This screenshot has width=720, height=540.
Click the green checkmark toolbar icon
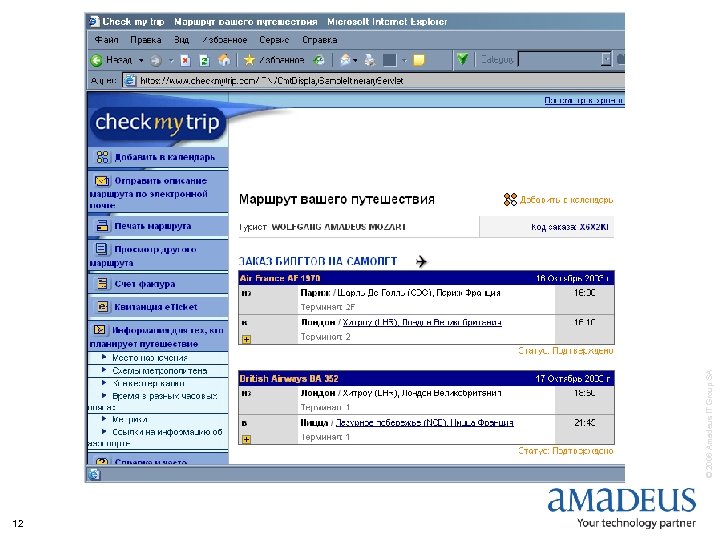coord(462,59)
